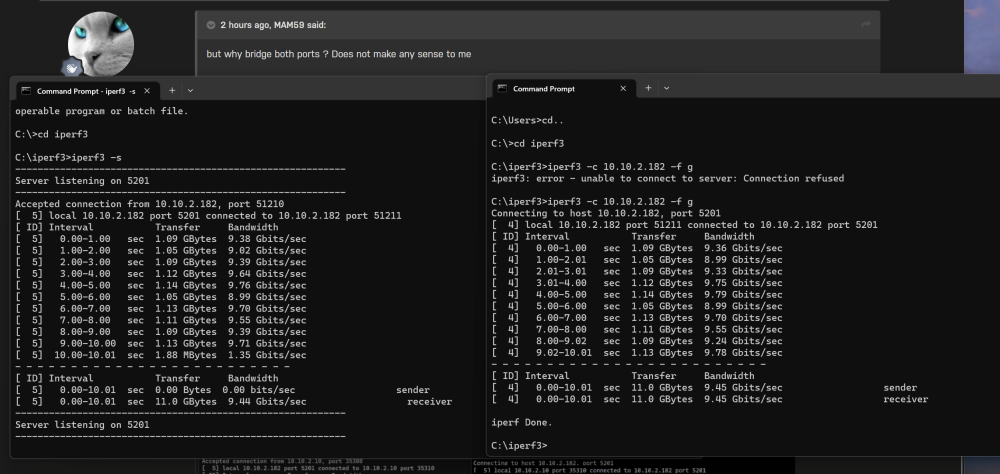Screen dimensions: 1000x474
Task: Click the white cat avatar picture
Action: (x=101, y=44)
